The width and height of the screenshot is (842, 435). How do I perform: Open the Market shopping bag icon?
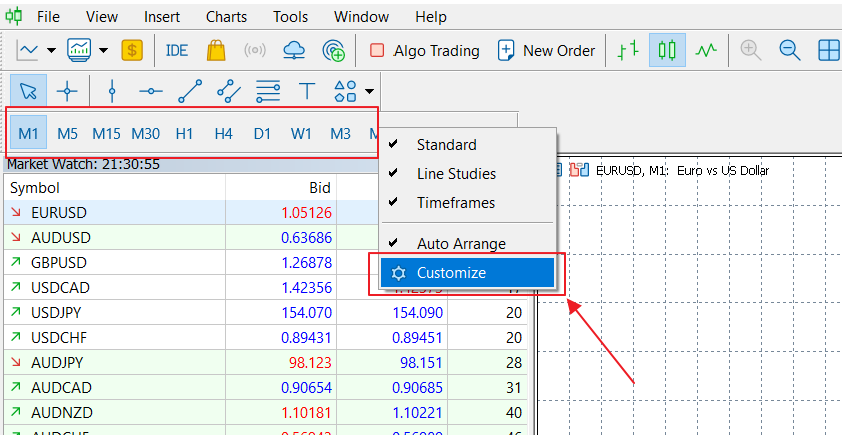point(215,50)
